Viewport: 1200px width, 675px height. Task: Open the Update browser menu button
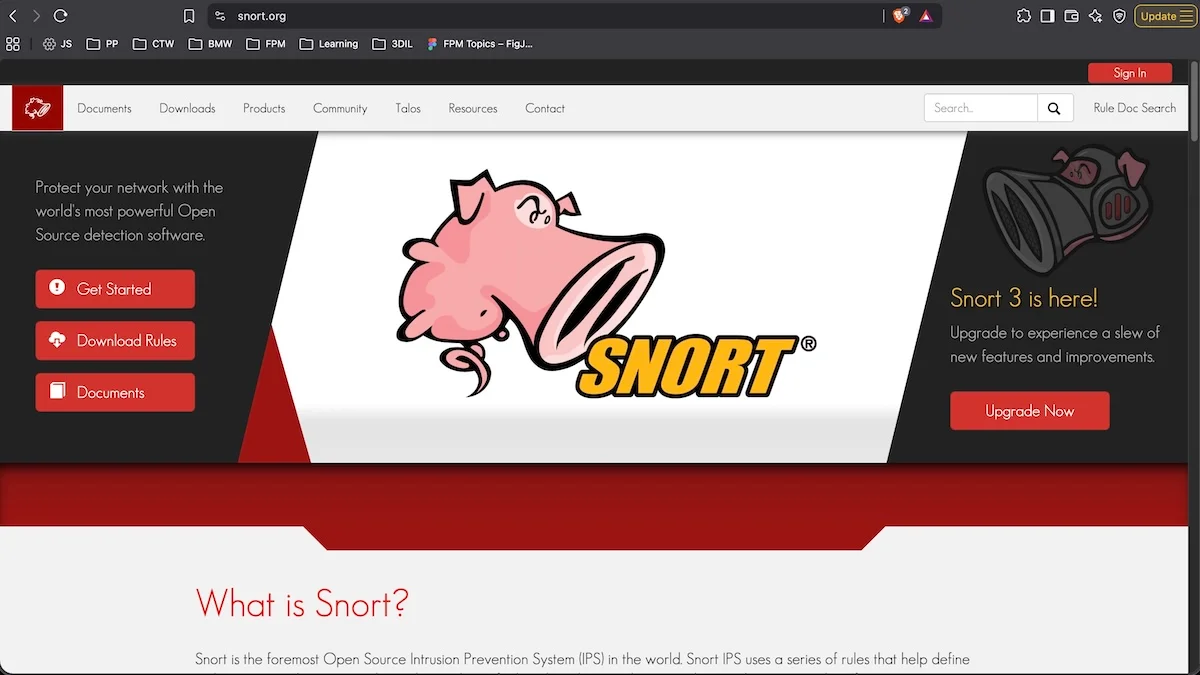[1166, 16]
